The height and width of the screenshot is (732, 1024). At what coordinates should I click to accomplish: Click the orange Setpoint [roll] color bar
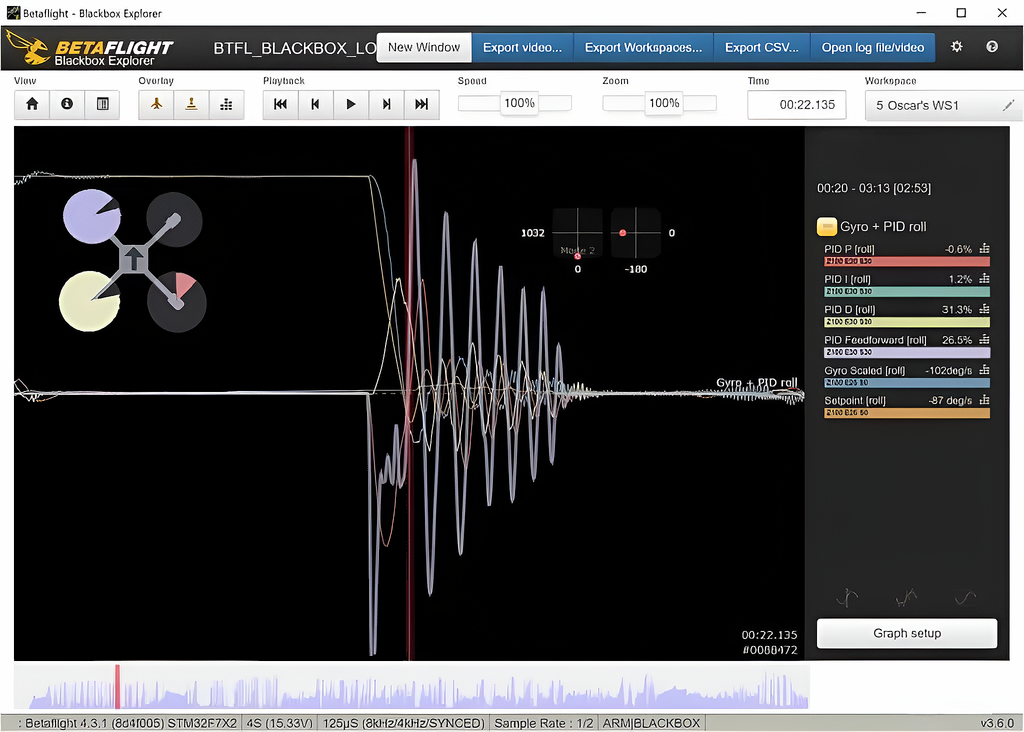[x=907, y=413]
